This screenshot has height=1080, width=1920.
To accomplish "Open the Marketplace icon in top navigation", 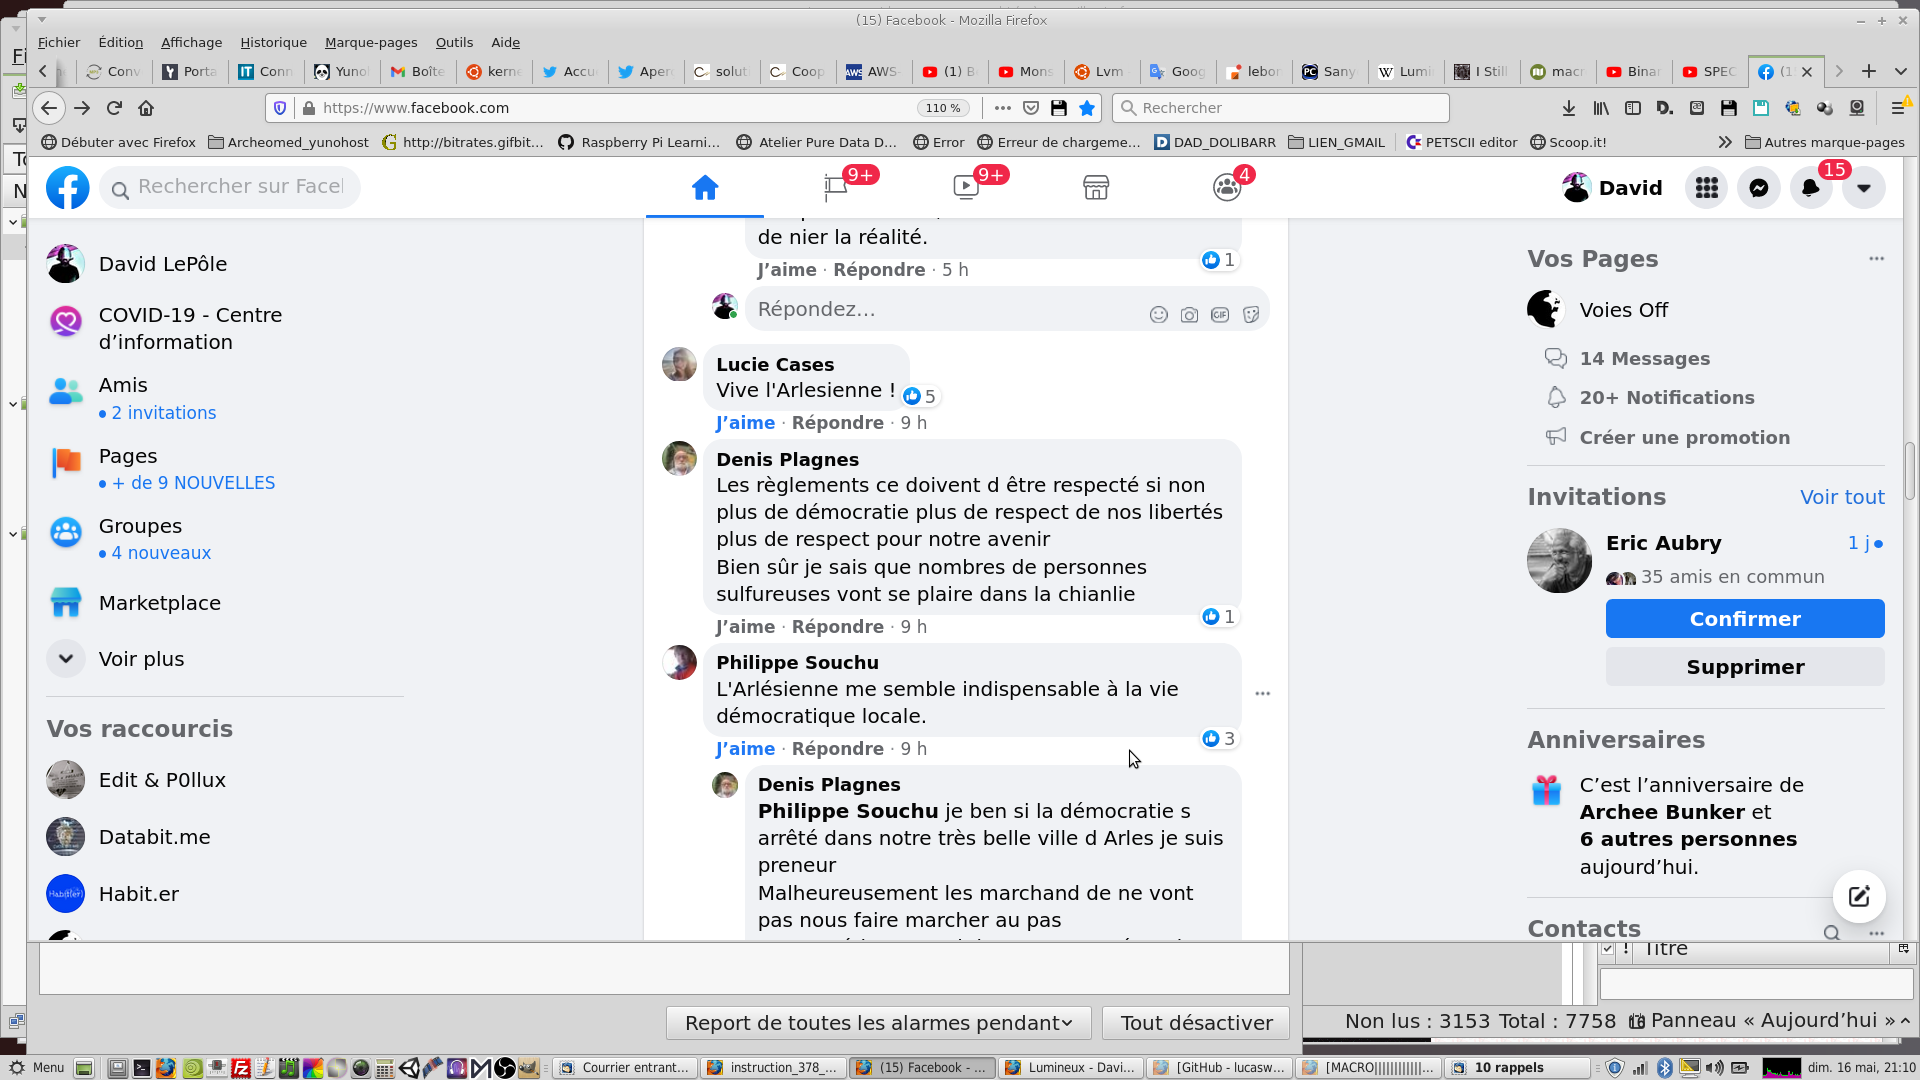I will pos(1096,188).
